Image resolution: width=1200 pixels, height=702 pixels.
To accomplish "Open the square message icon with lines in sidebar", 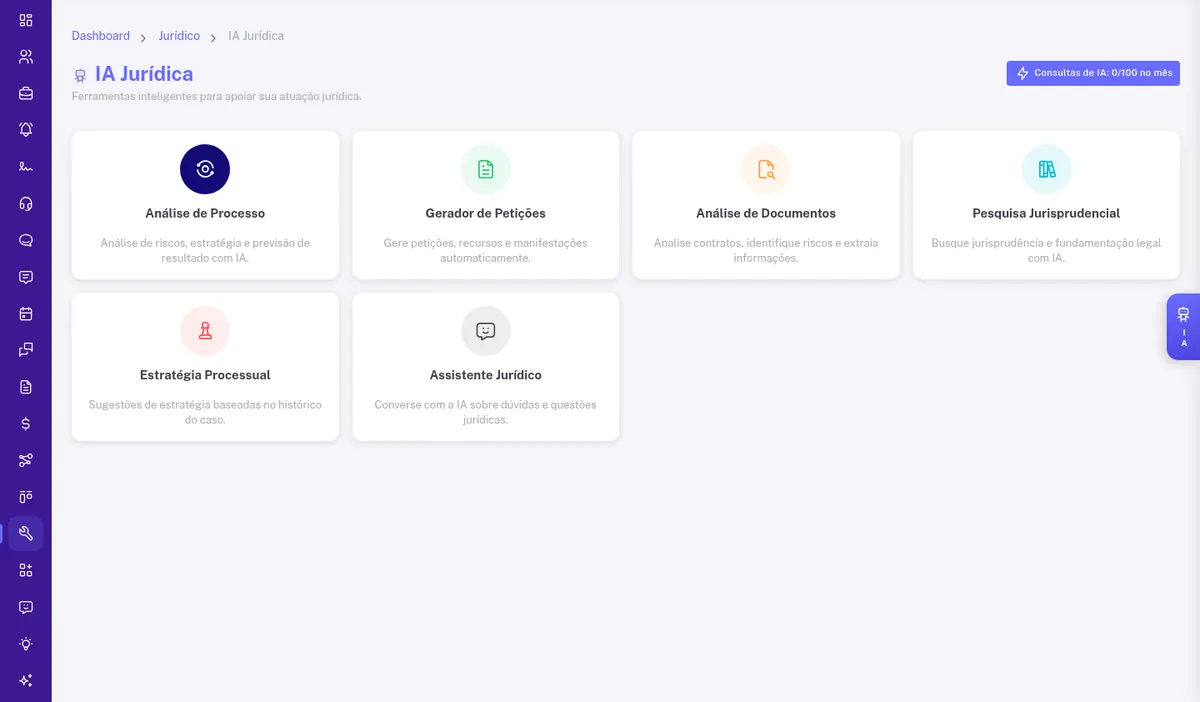I will 26,277.
